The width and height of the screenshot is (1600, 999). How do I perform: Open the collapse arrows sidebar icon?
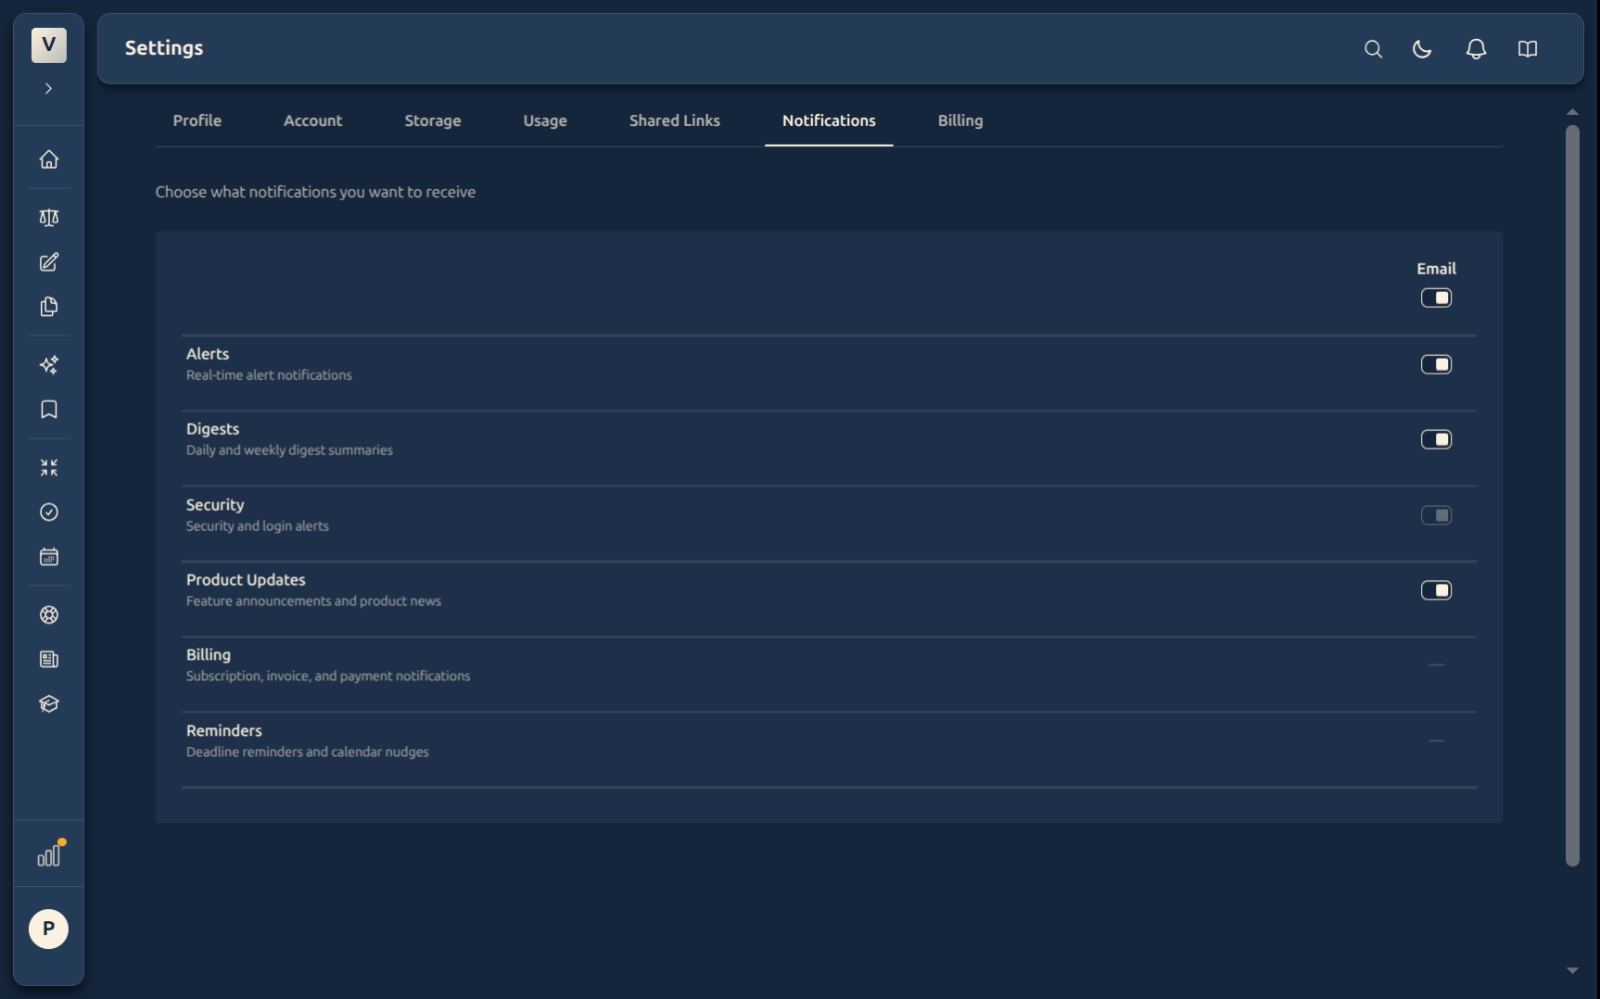click(x=49, y=467)
